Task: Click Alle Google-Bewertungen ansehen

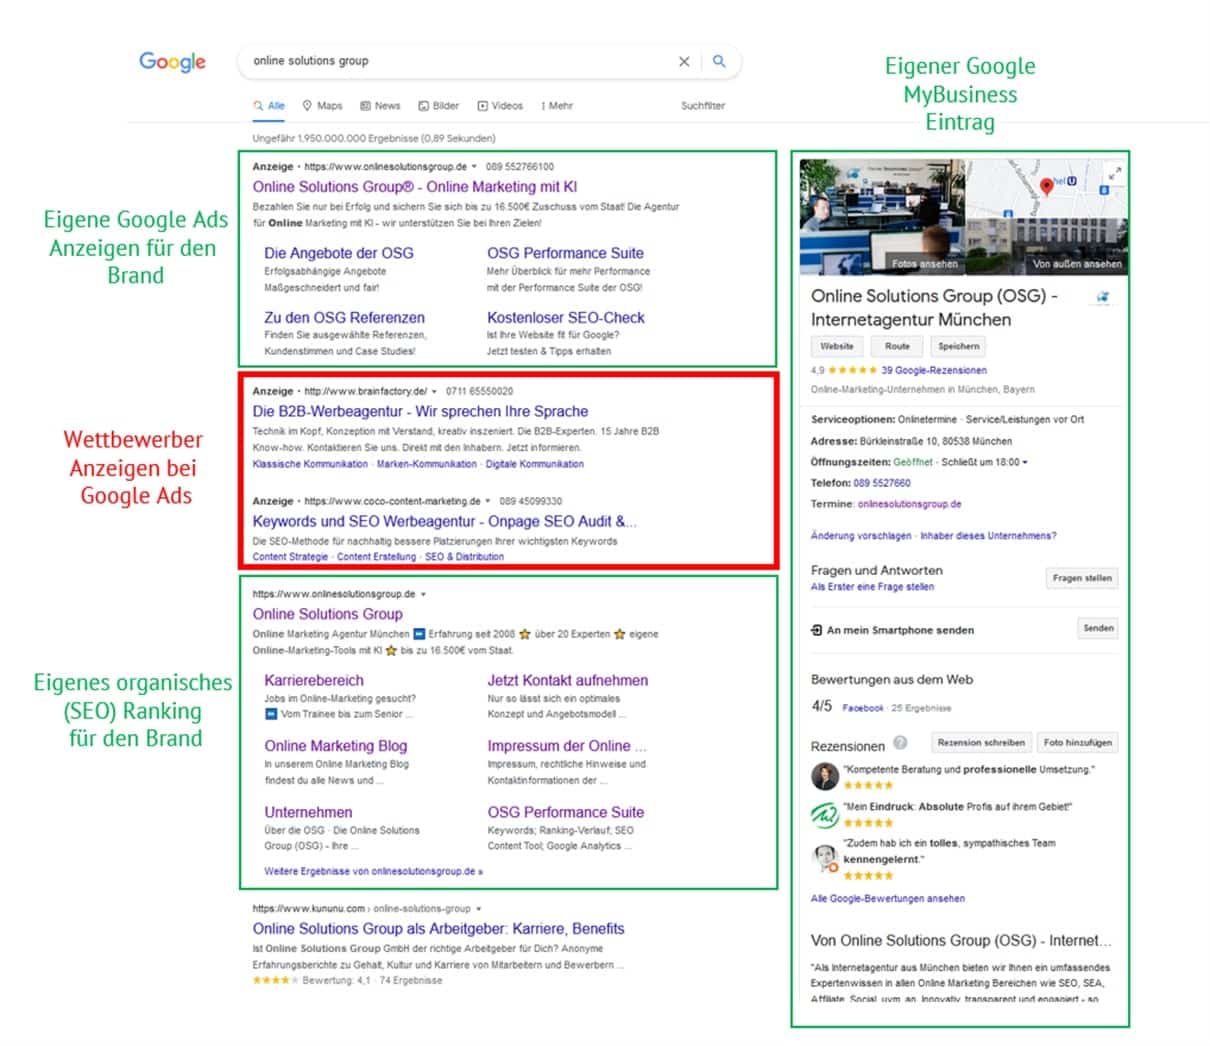Action: pos(888,898)
